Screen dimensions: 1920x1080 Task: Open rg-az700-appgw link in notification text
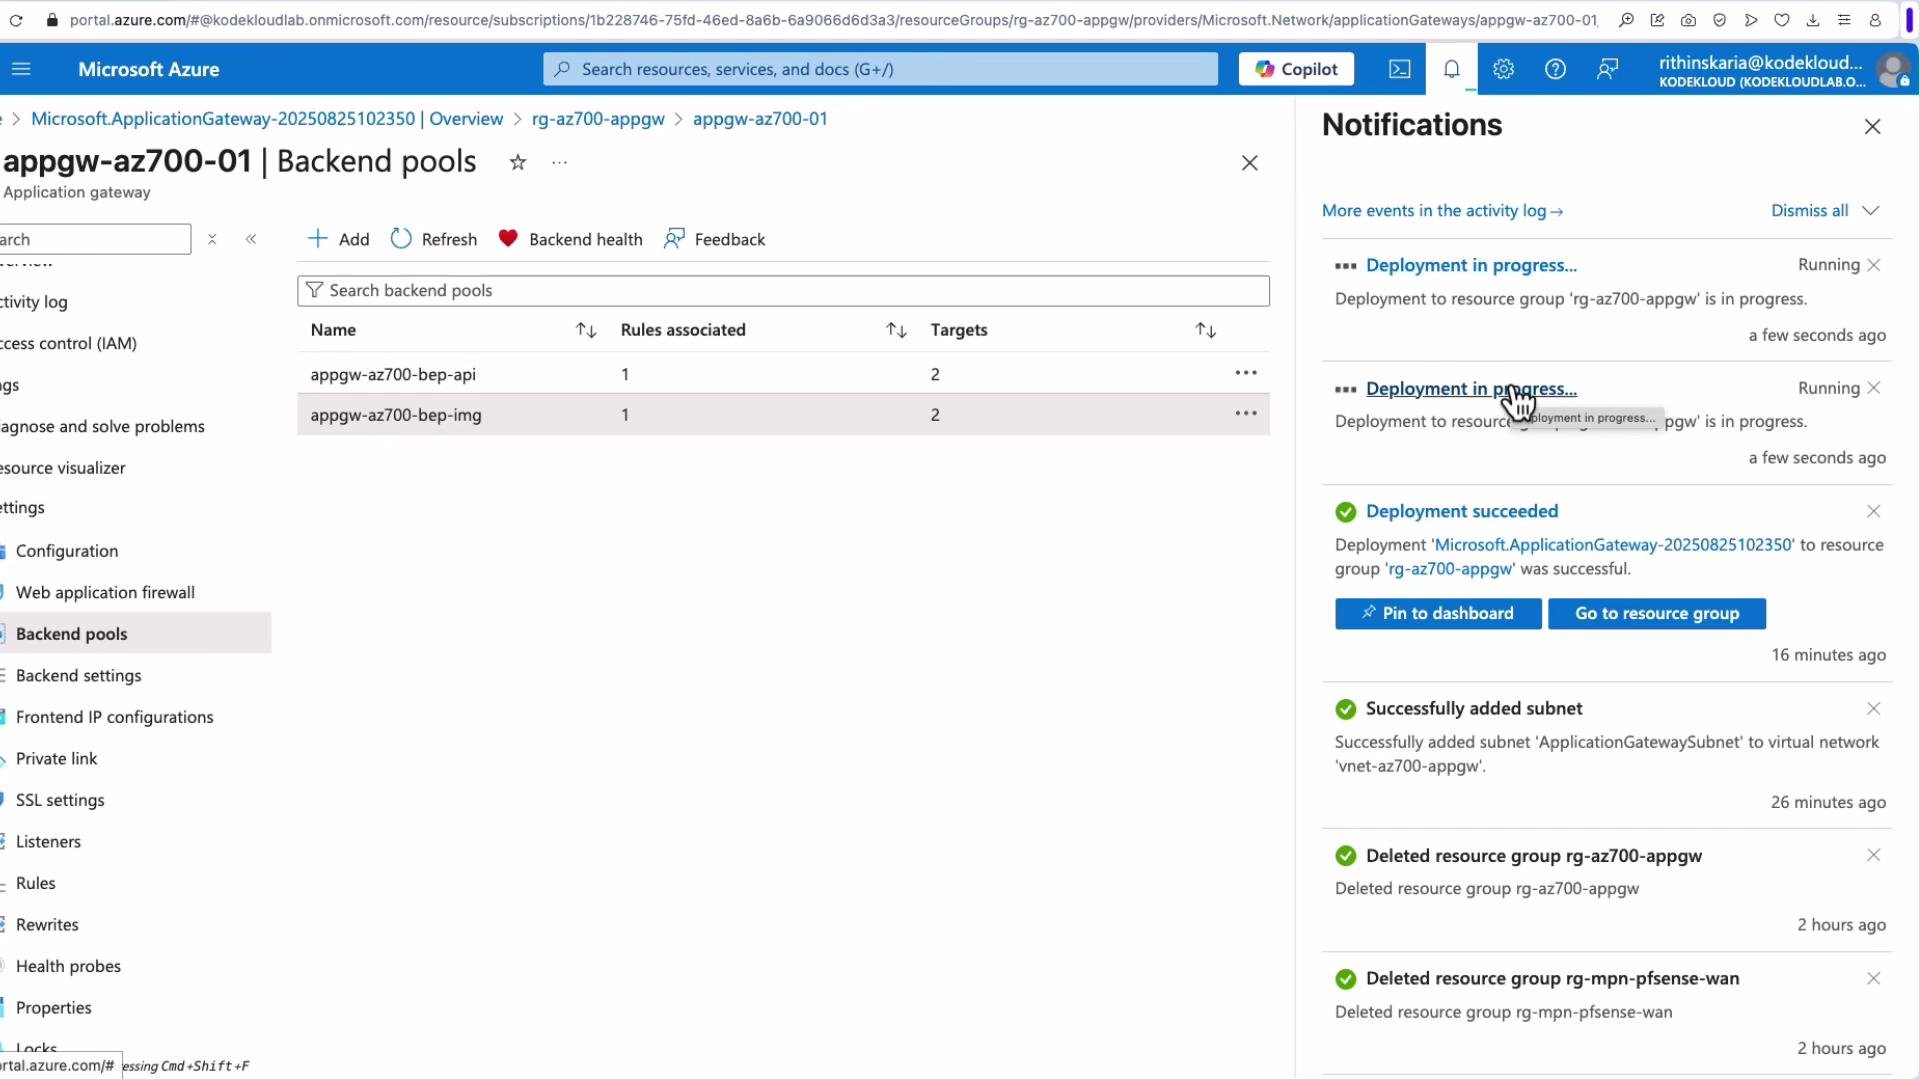coord(1450,569)
